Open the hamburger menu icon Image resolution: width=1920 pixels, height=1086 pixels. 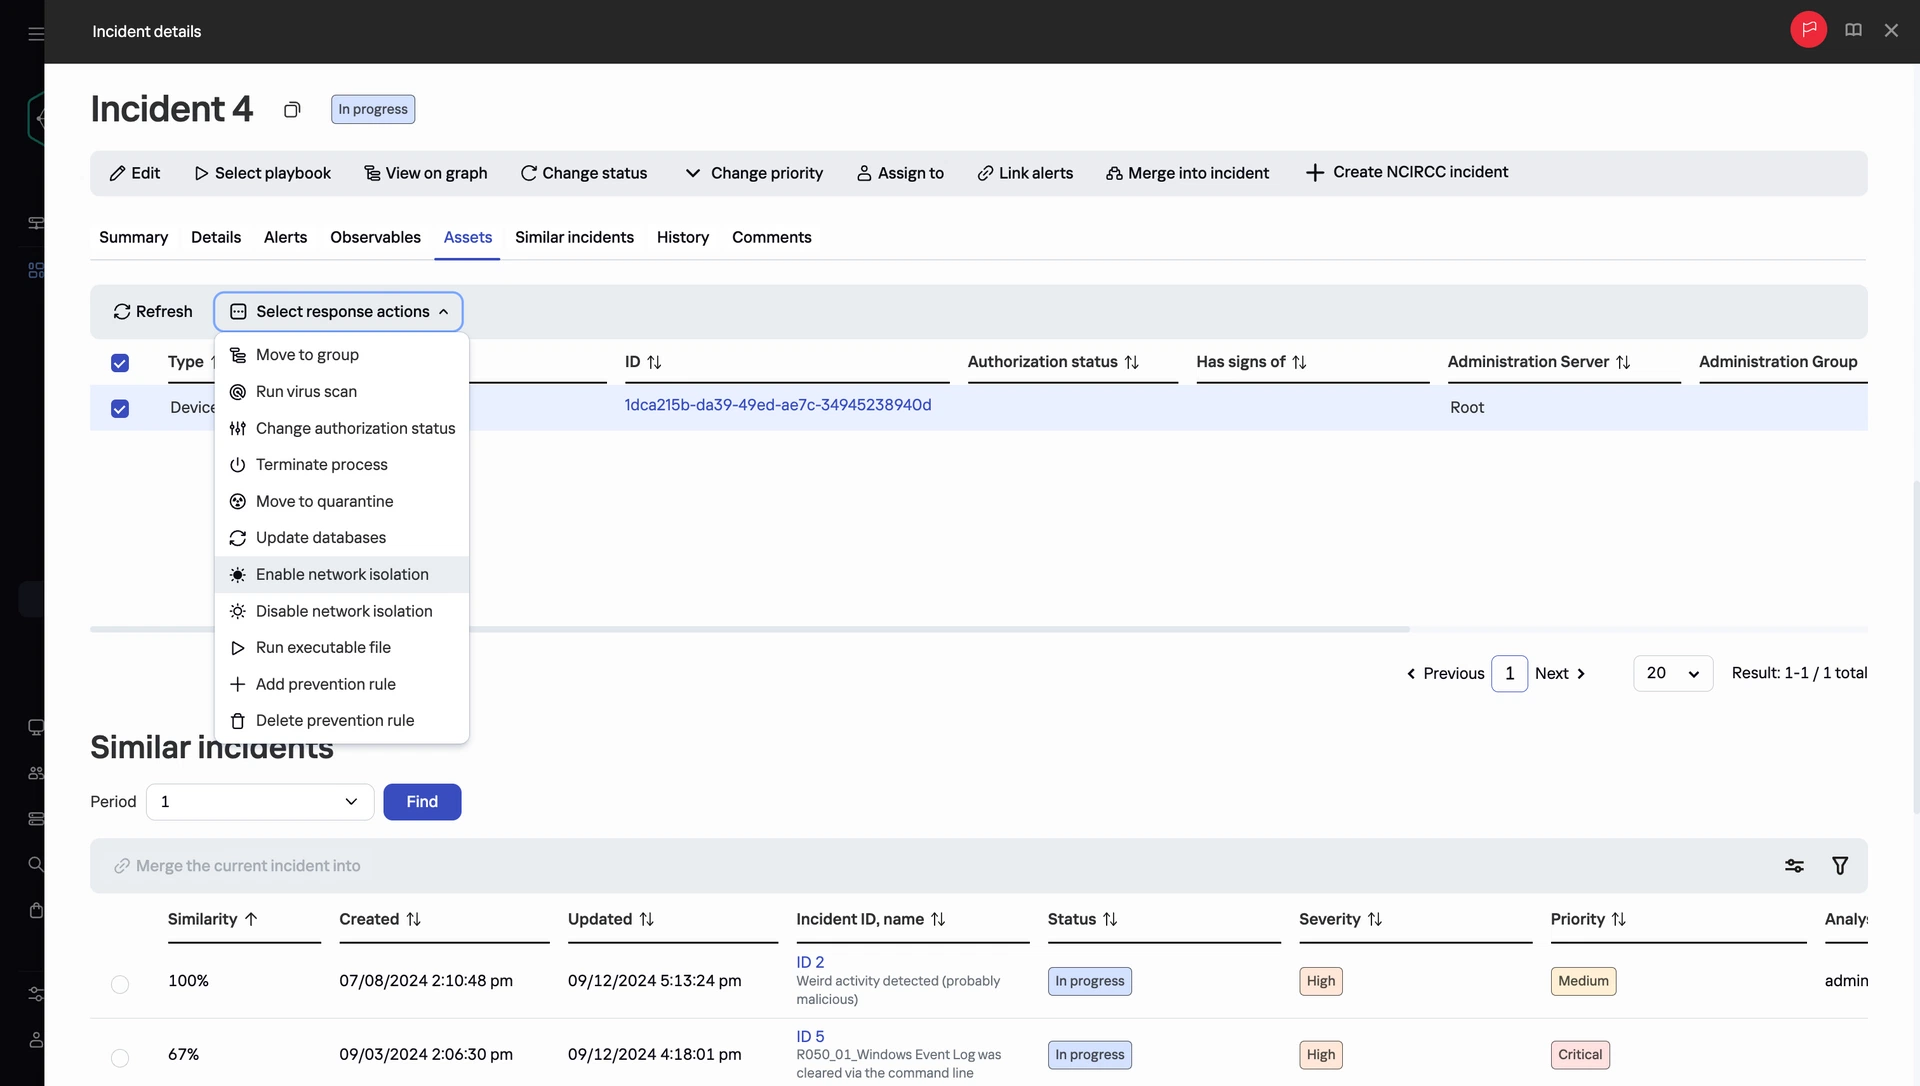tap(36, 33)
